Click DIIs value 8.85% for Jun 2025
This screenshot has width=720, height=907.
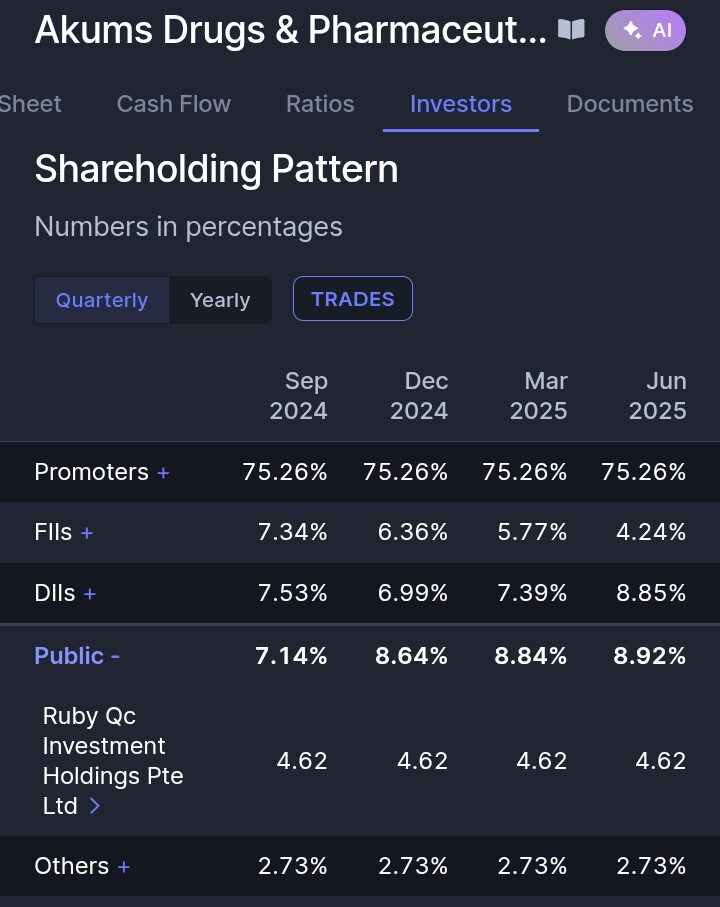click(651, 592)
